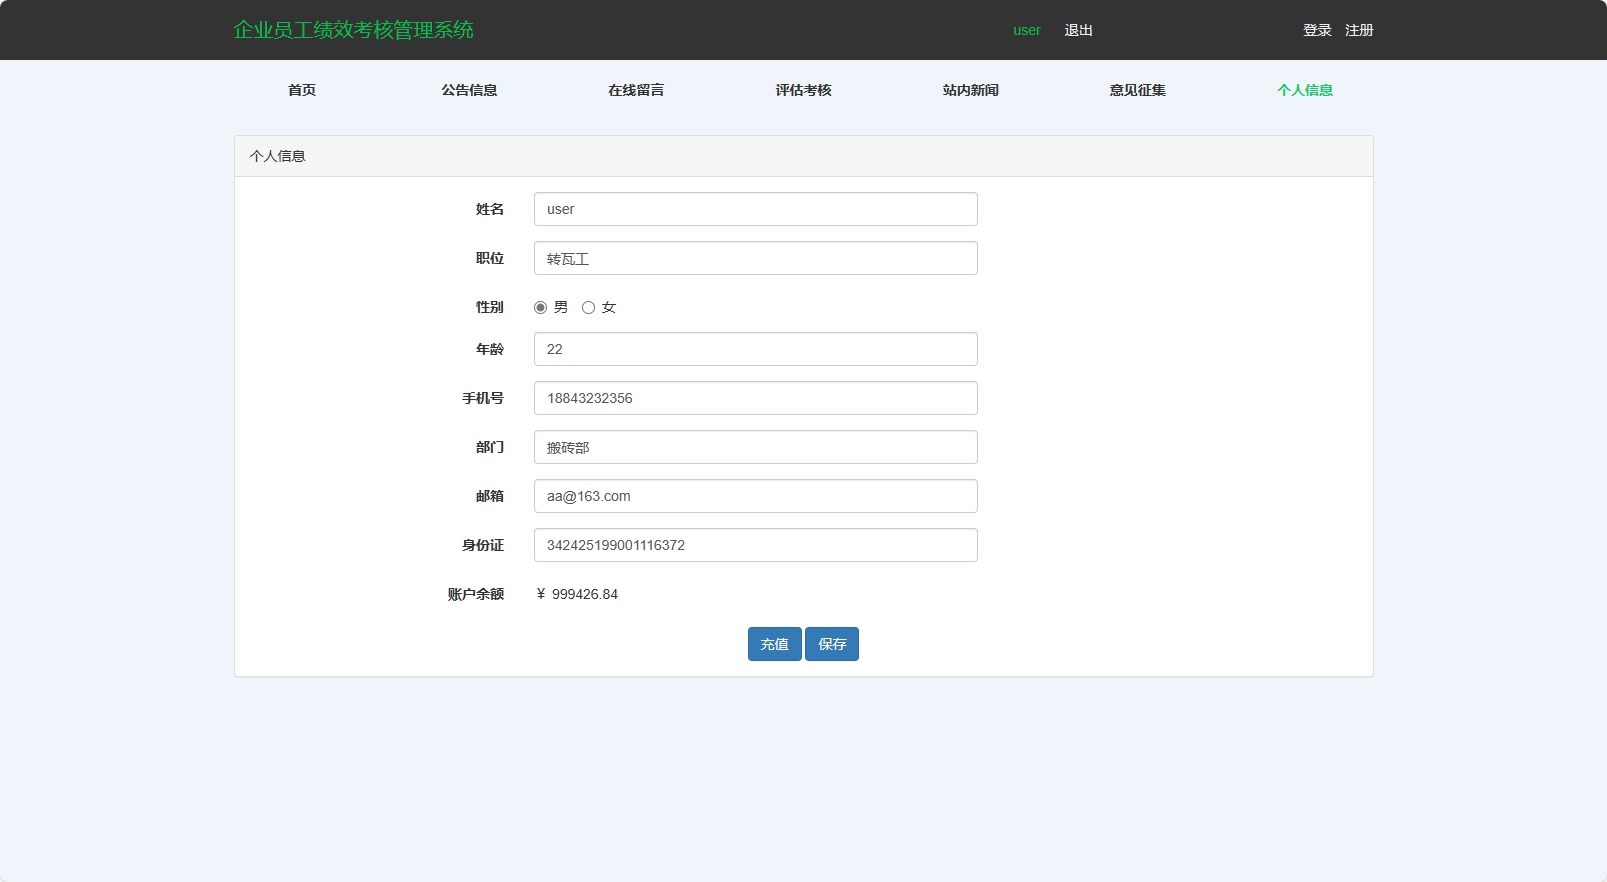Click the 部门 label
1607x882 pixels.
tap(490, 447)
